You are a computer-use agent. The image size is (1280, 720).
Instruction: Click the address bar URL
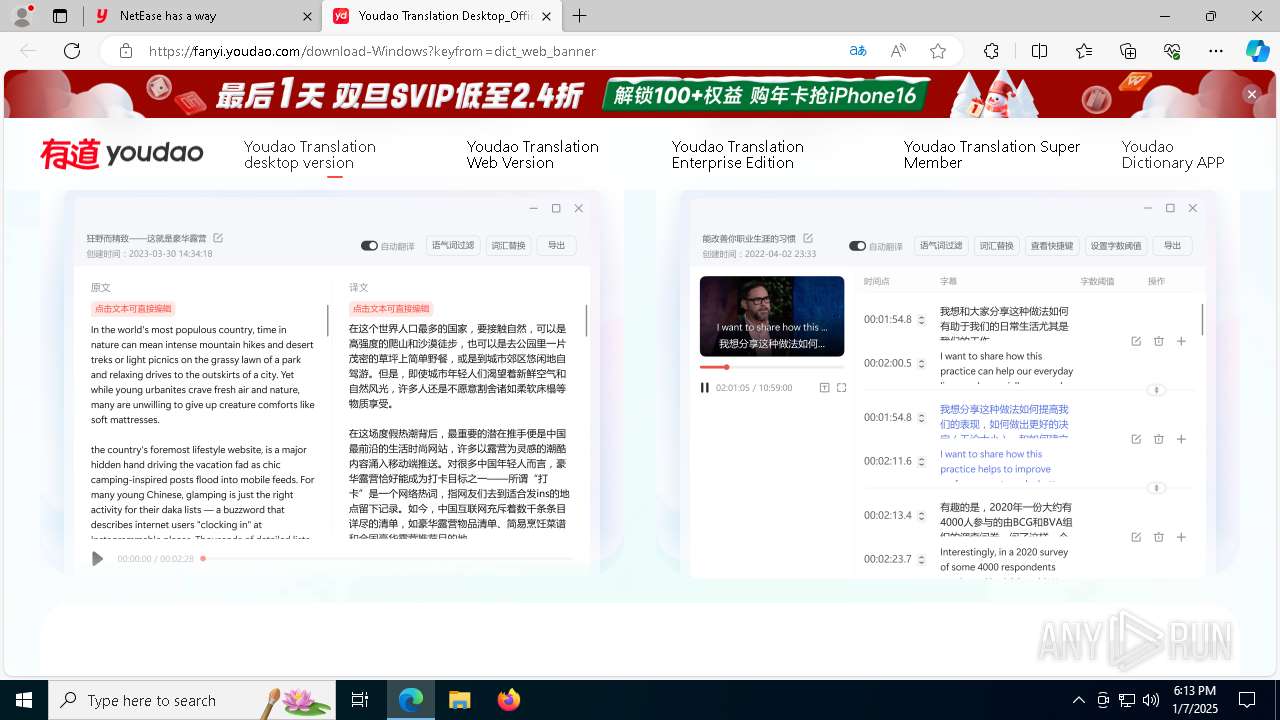tap(372, 51)
